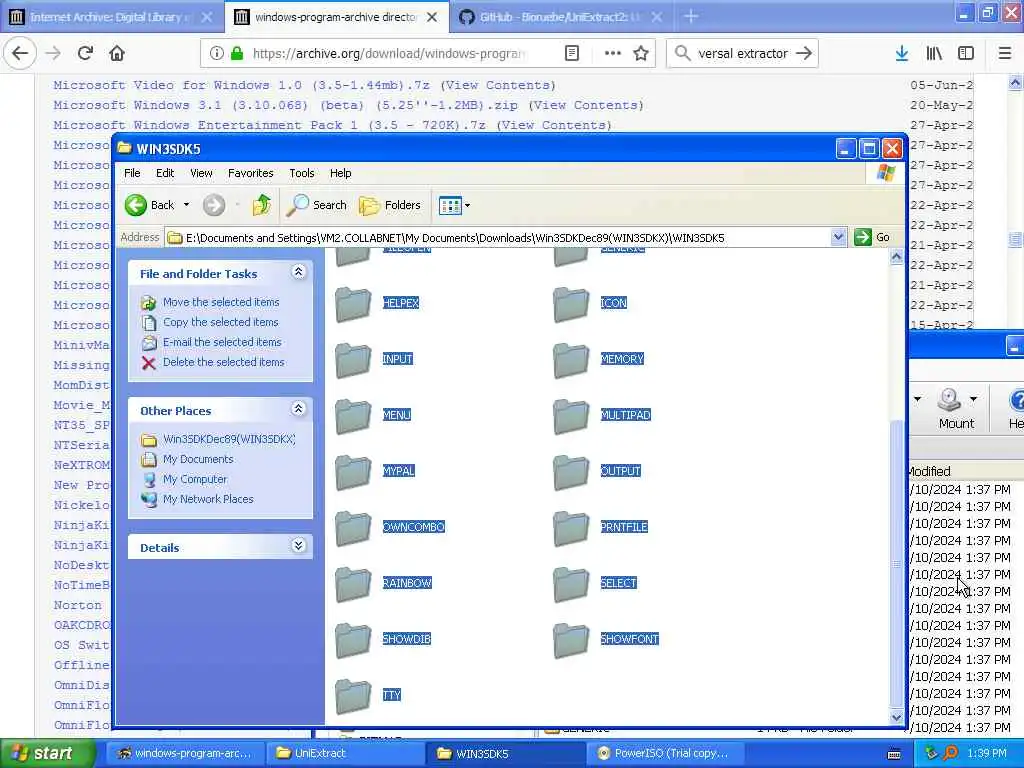Expand the Details panel
This screenshot has height=768, width=1024.
pyautogui.click(x=298, y=546)
